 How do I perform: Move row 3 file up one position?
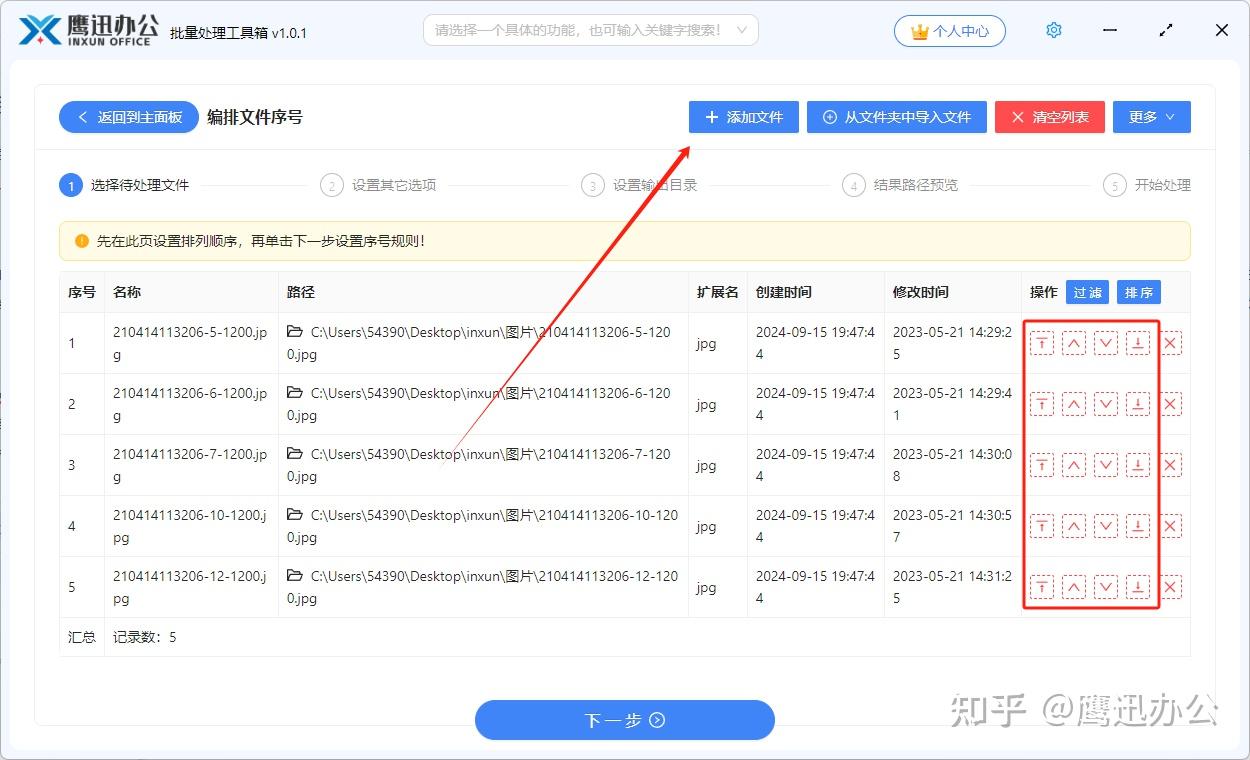click(x=1074, y=465)
